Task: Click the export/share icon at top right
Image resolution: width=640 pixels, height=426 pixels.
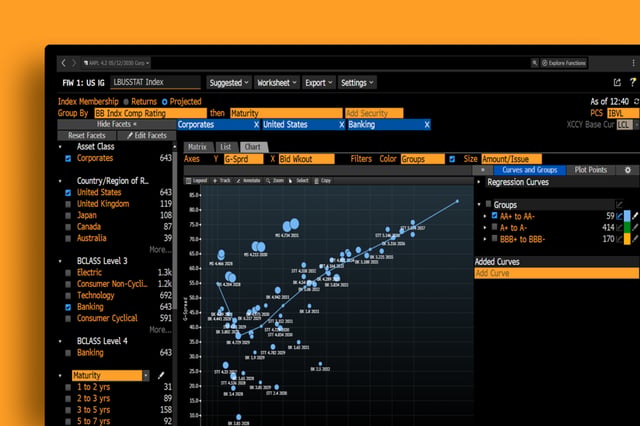Action: pyautogui.click(x=617, y=82)
